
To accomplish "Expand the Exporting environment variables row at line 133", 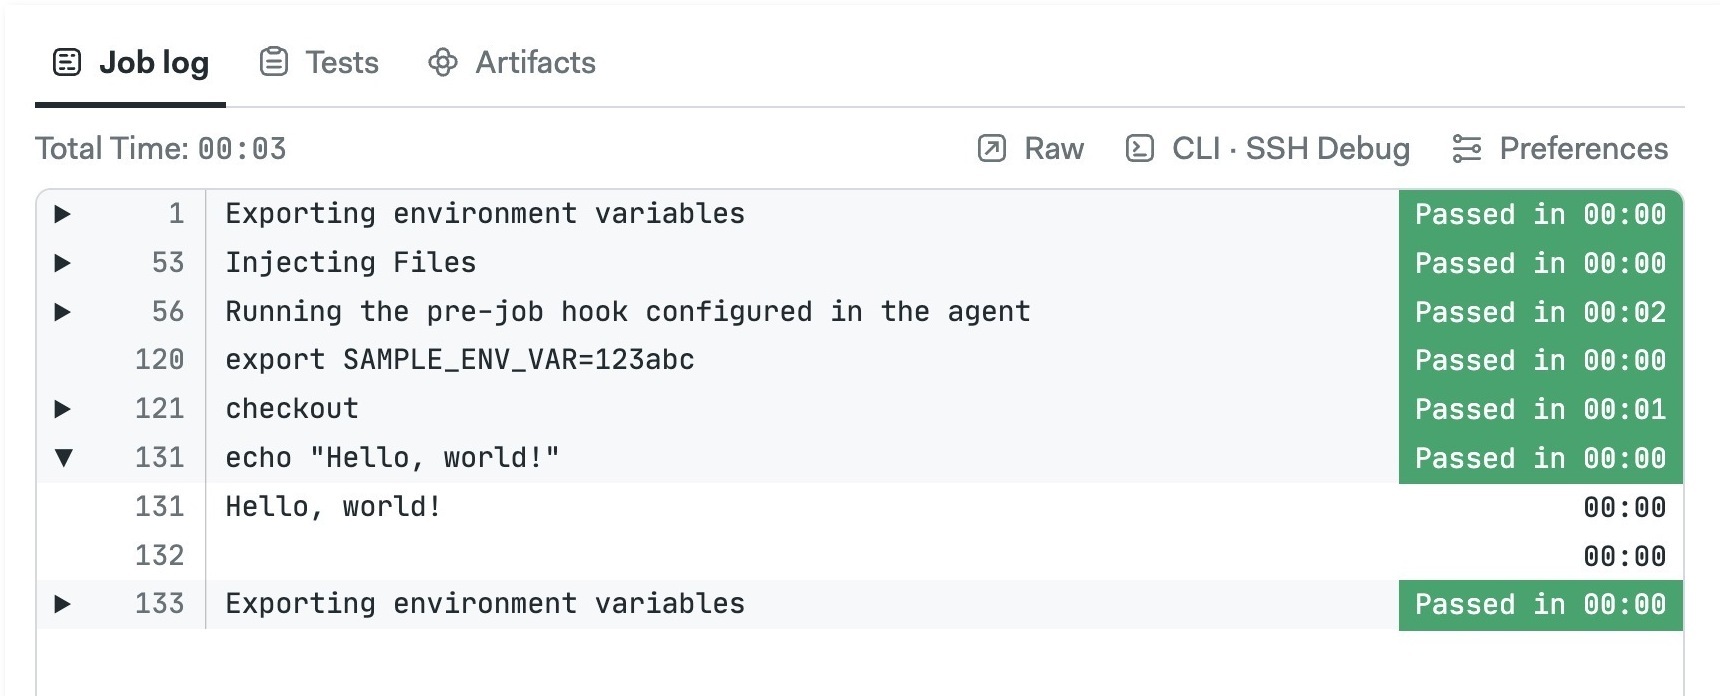I will [x=63, y=604].
